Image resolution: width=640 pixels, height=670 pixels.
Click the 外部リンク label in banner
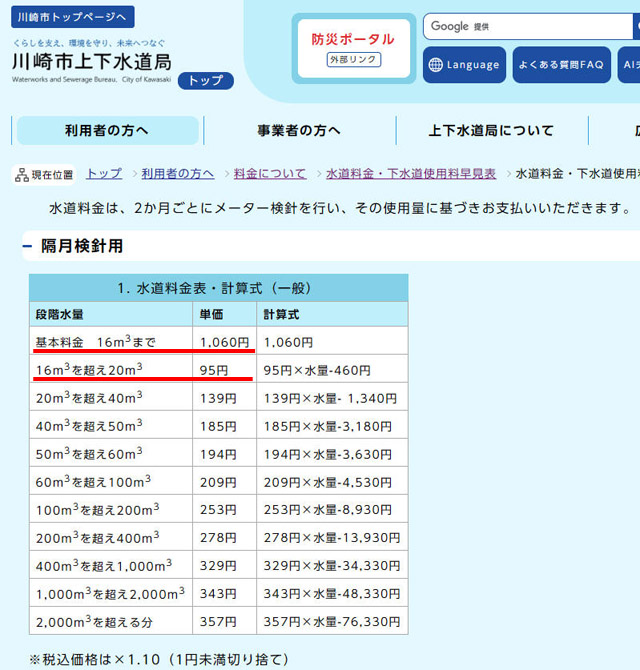(x=354, y=59)
